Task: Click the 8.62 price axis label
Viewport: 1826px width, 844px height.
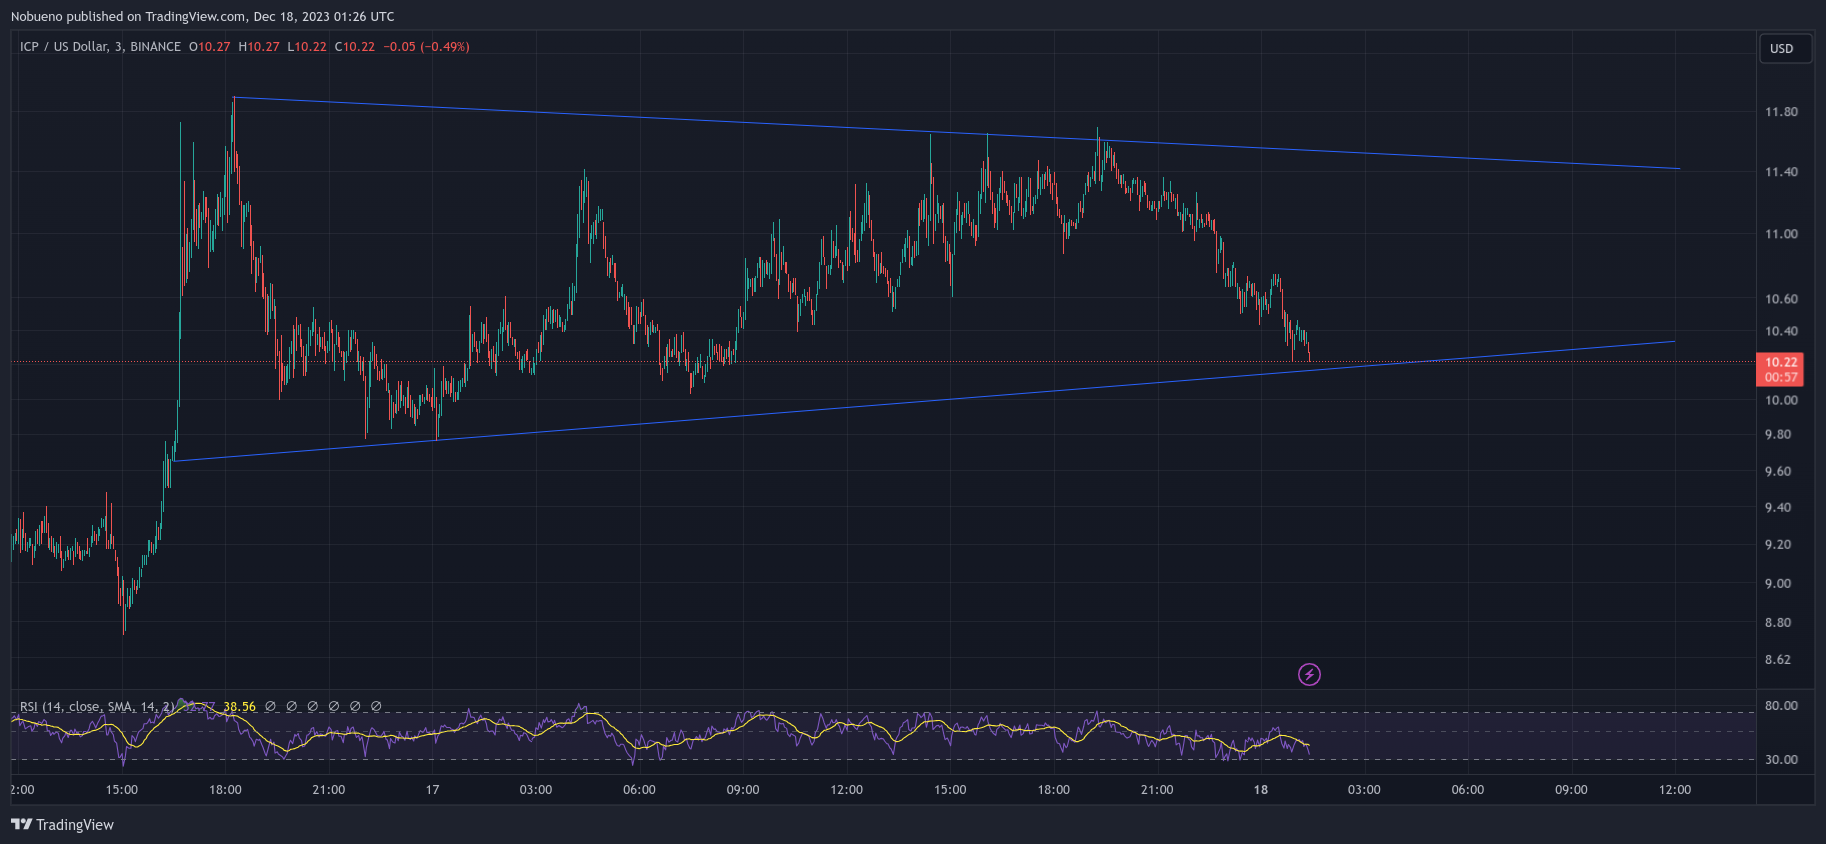Action: point(1778,660)
